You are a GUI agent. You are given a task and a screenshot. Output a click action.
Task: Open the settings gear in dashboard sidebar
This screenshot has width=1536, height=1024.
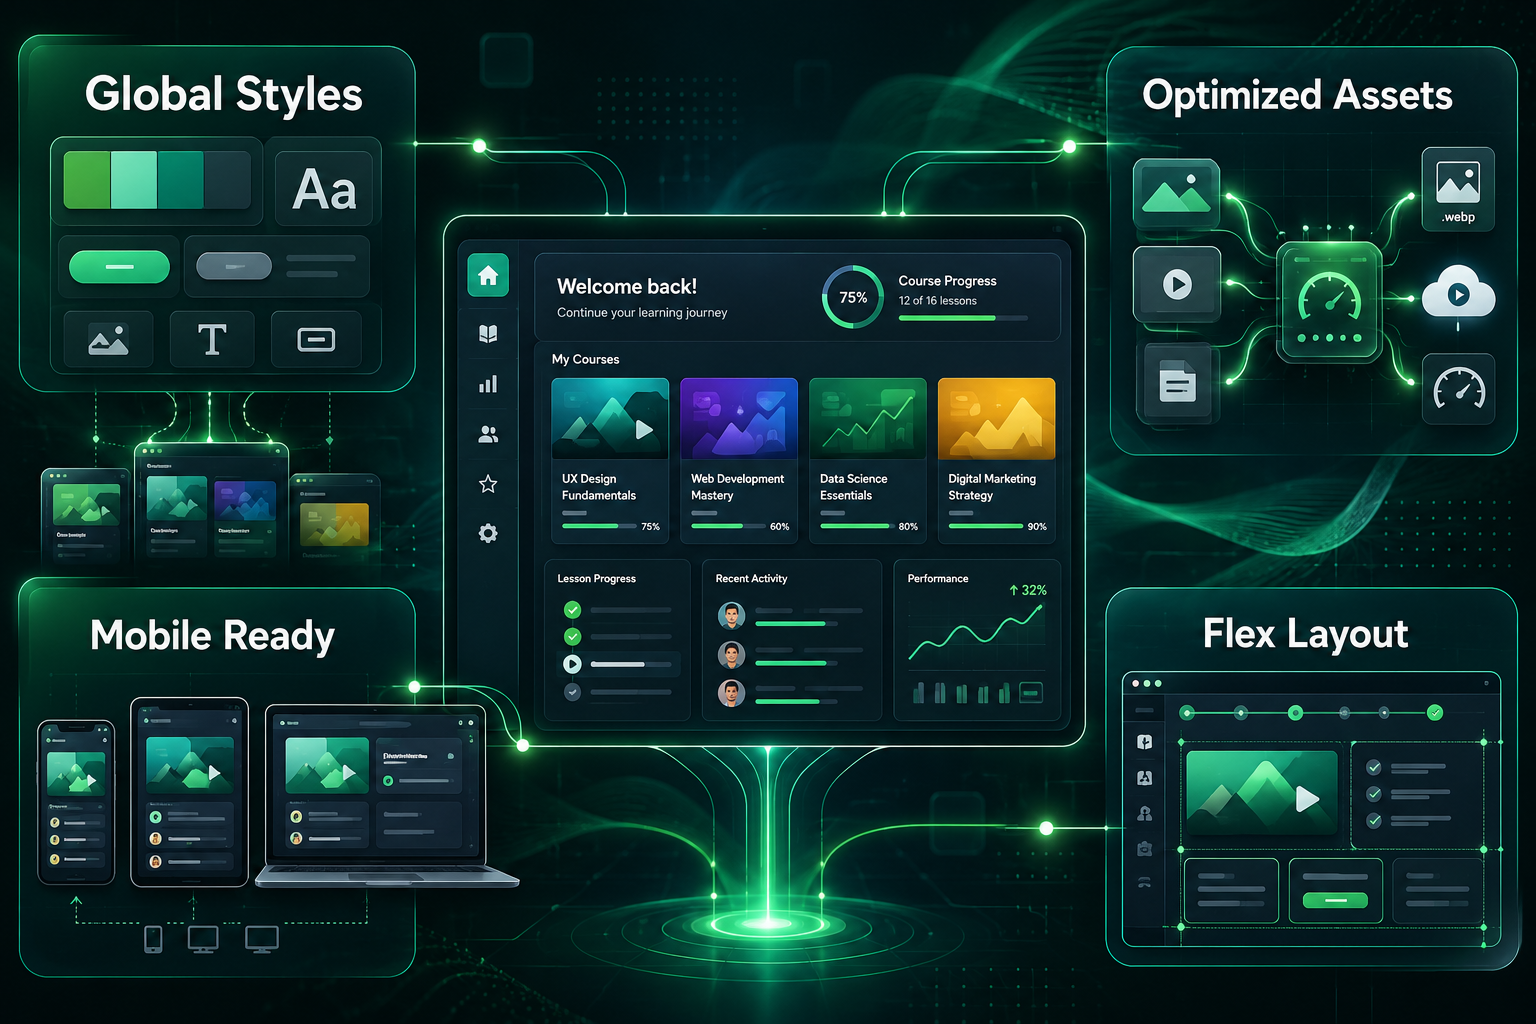coord(488,533)
